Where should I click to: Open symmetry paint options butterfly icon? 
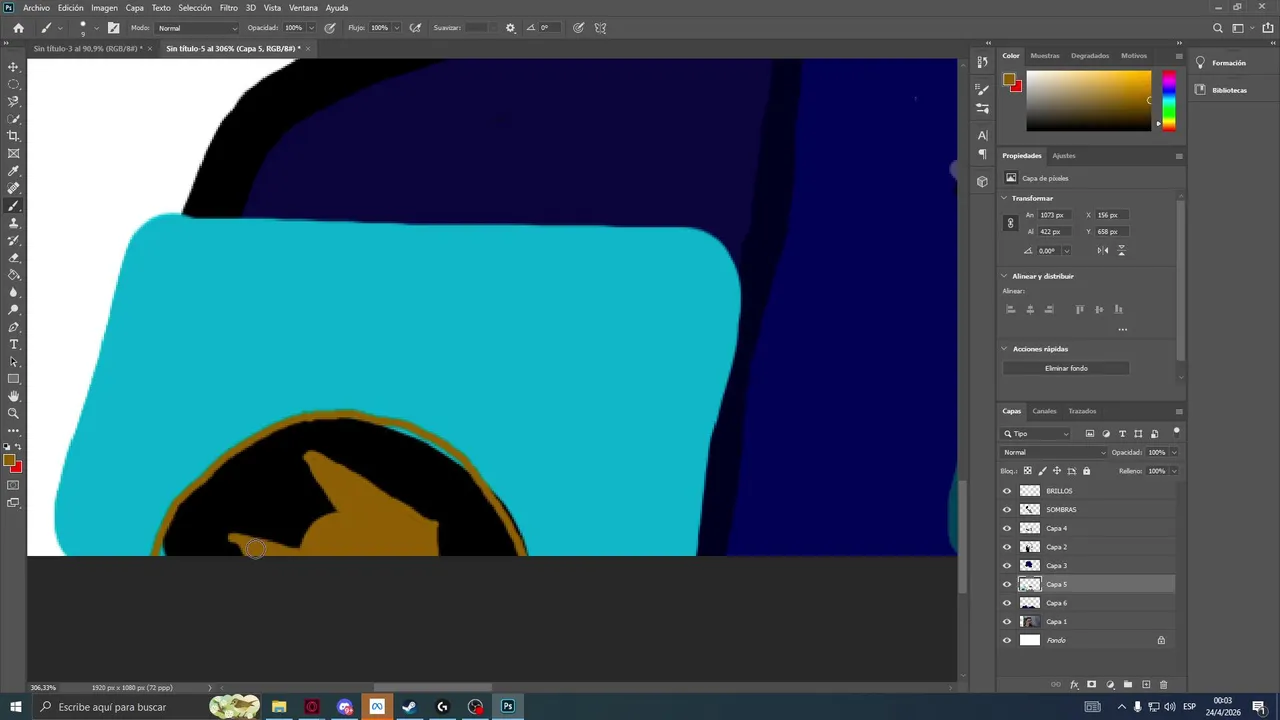pyautogui.click(x=600, y=28)
